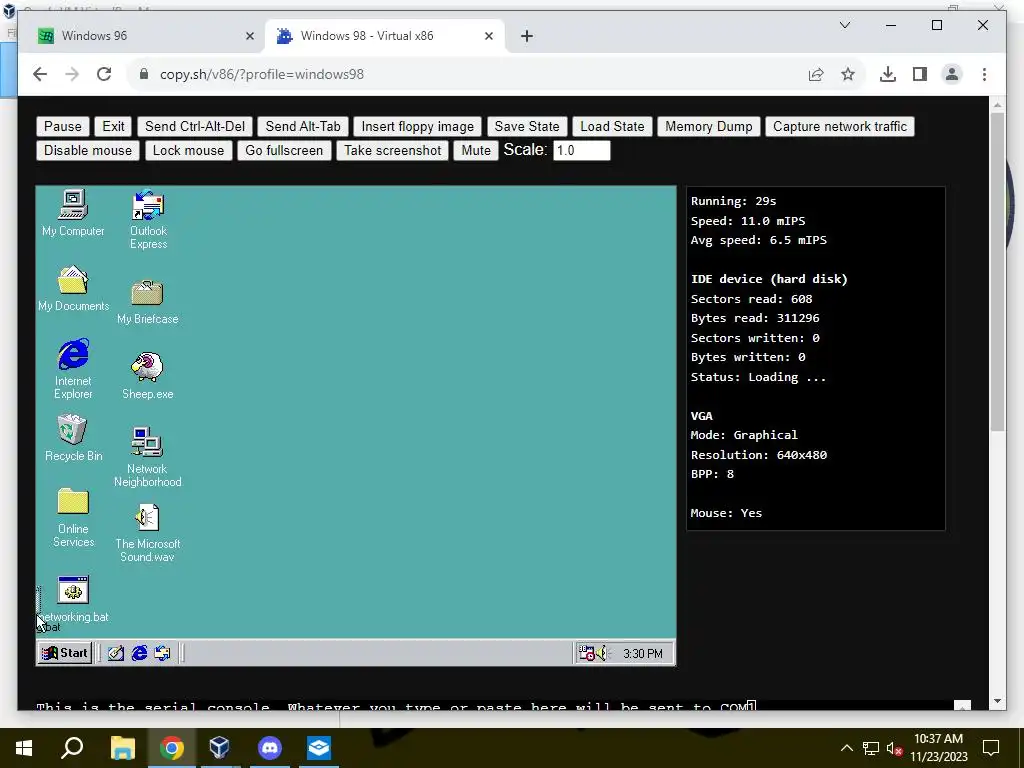Click the Load State button

[x=612, y=126]
